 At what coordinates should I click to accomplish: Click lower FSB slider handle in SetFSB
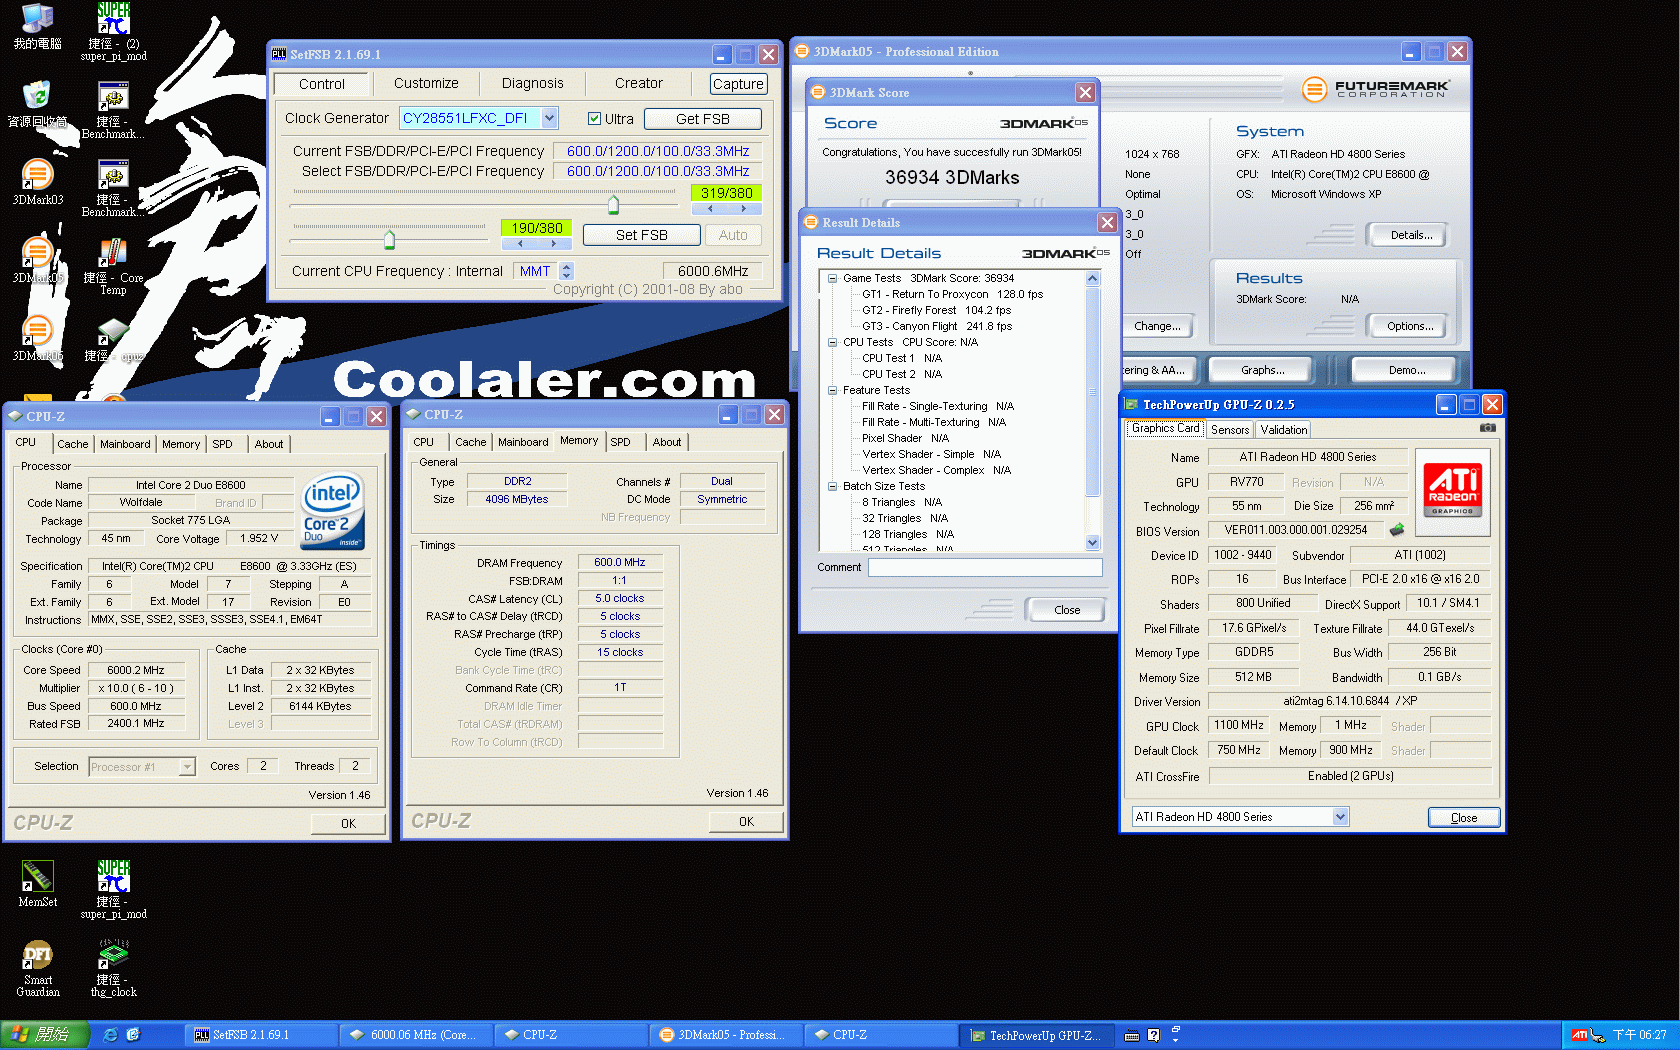(x=389, y=239)
